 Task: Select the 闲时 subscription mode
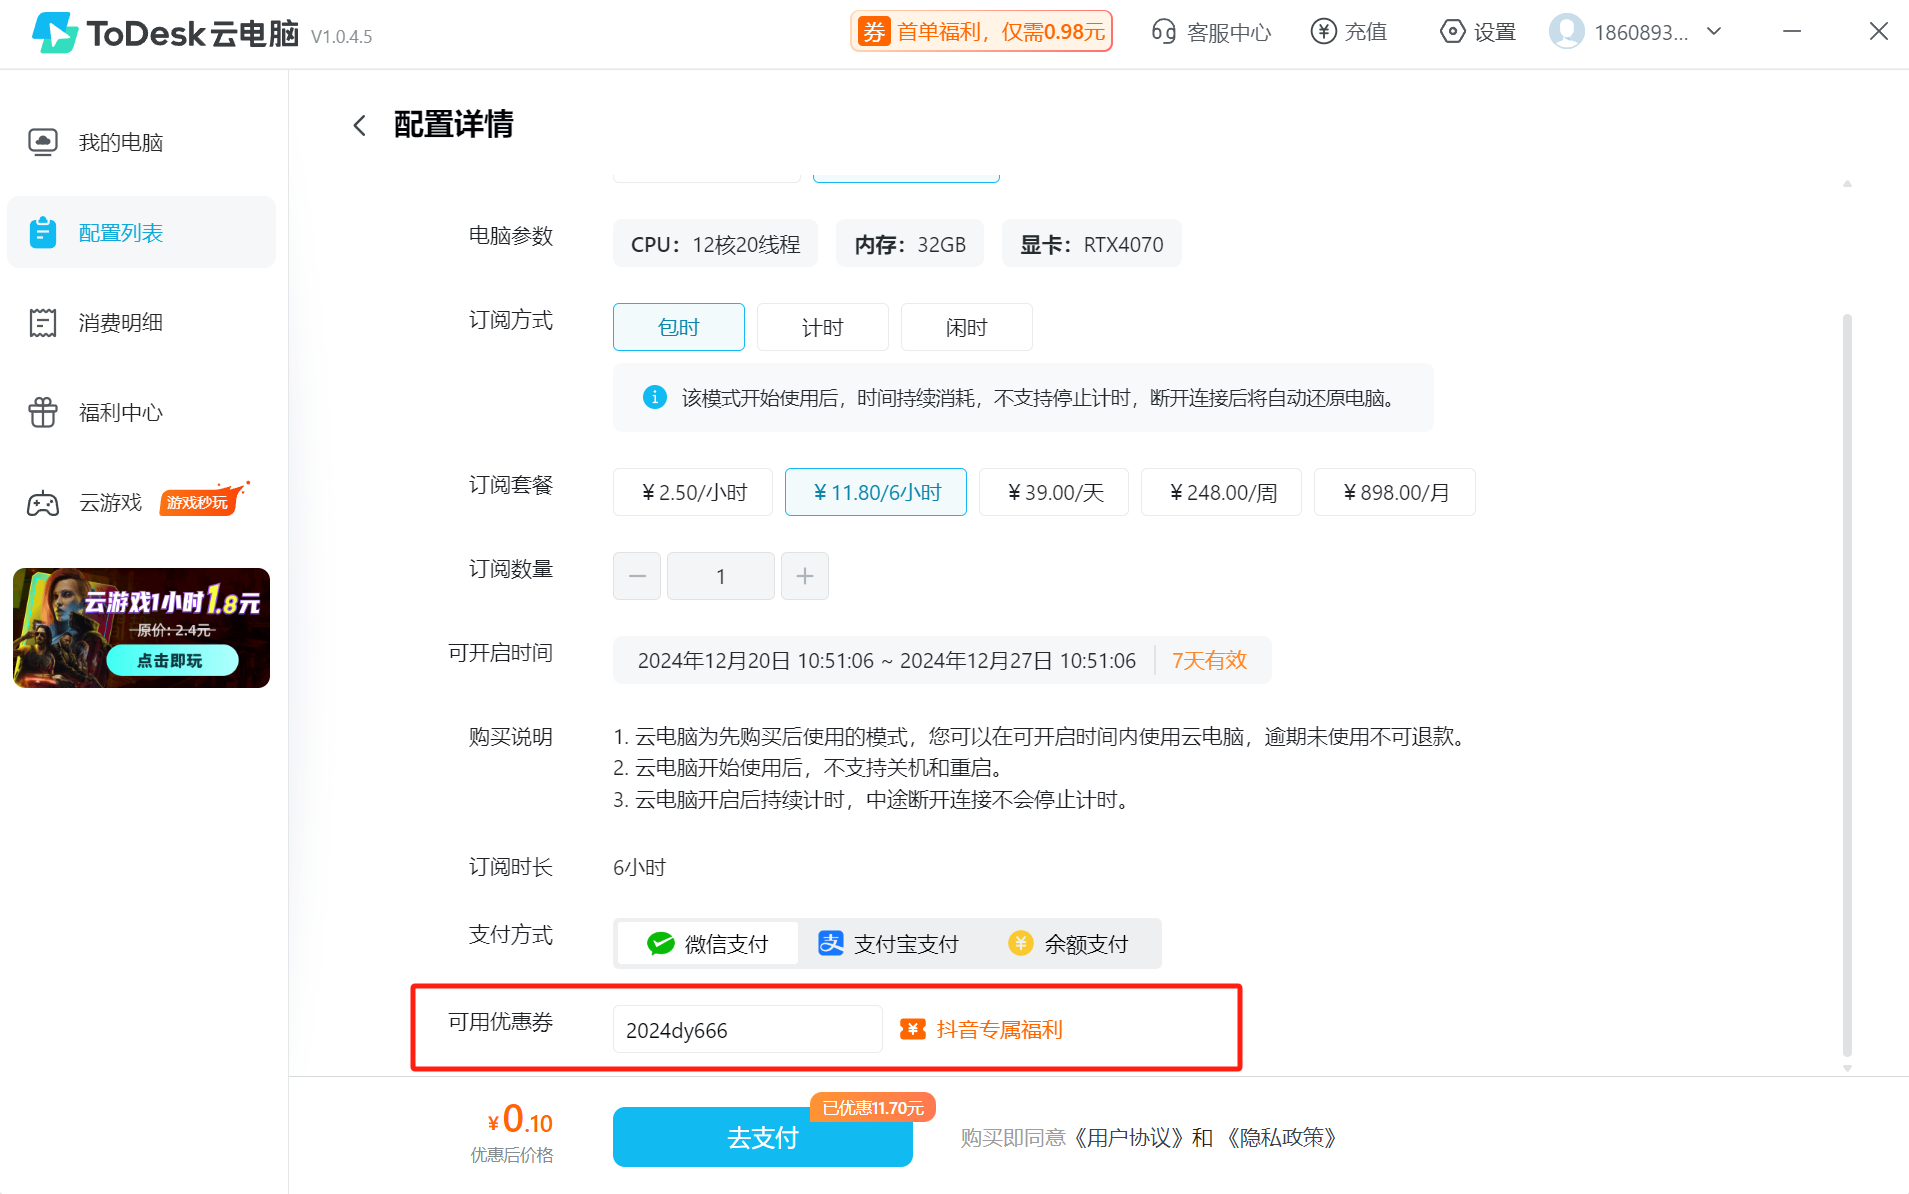(x=967, y=327)
